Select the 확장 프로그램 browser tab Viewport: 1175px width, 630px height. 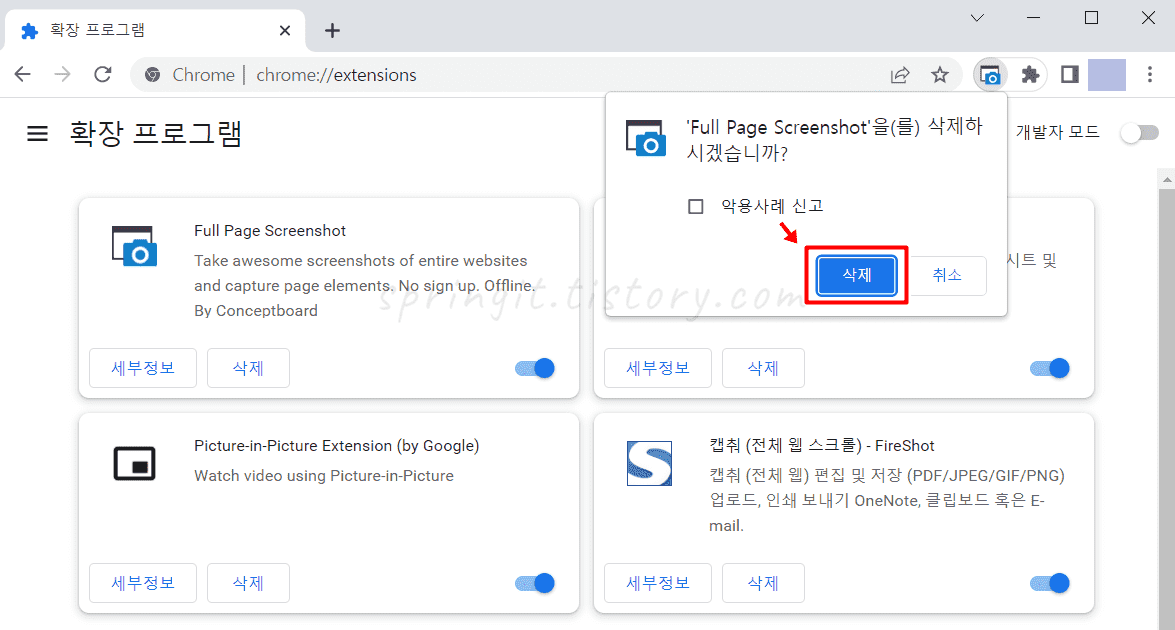[155, 31]
